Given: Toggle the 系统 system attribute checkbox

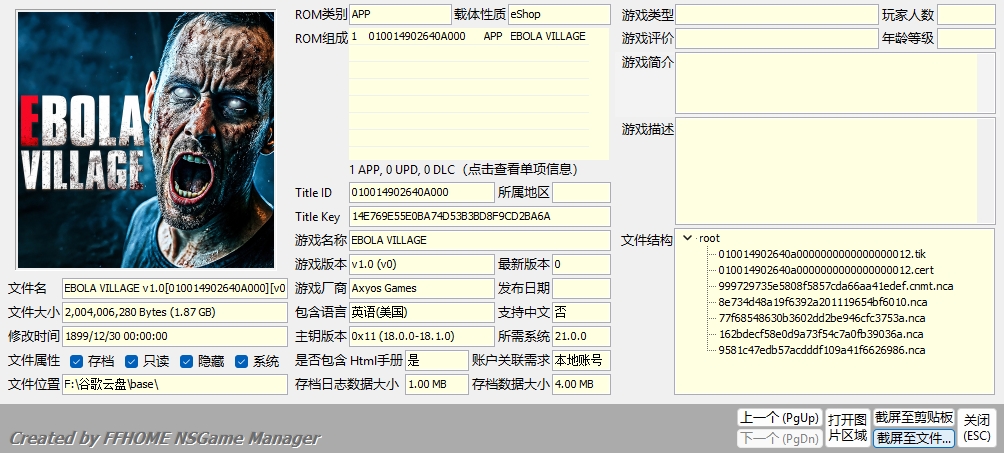Looking at the screenshot, I should click(x=242, y=361).
